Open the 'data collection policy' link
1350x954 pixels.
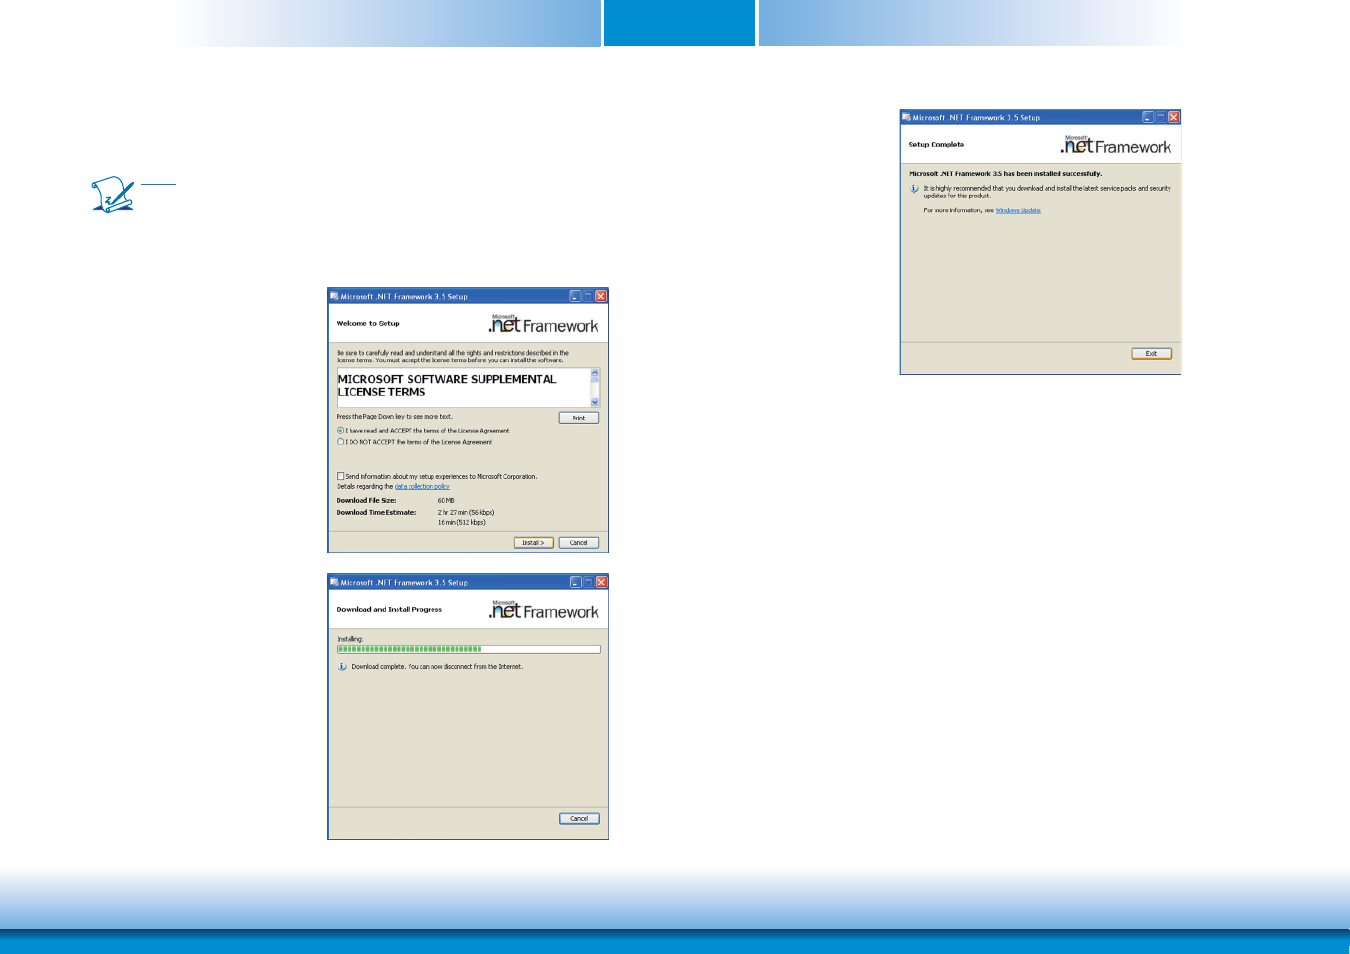pyautogui.click(x=422, y=487)
